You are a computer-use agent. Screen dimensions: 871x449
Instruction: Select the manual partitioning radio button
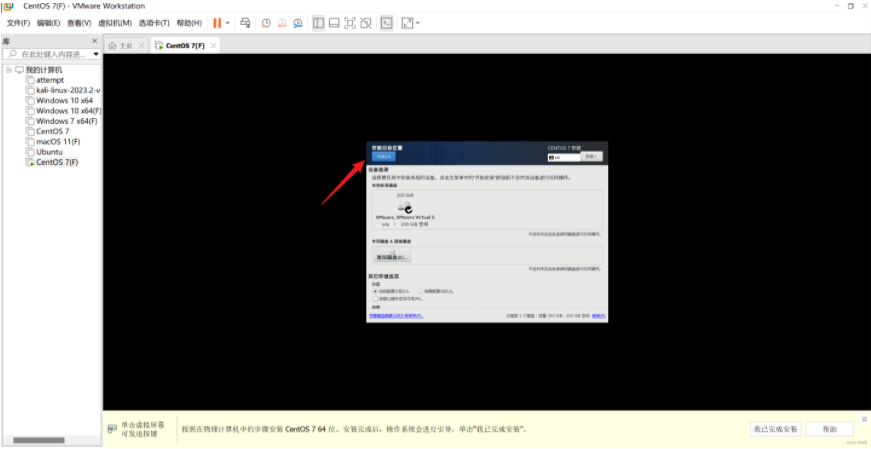click(421, 291)
